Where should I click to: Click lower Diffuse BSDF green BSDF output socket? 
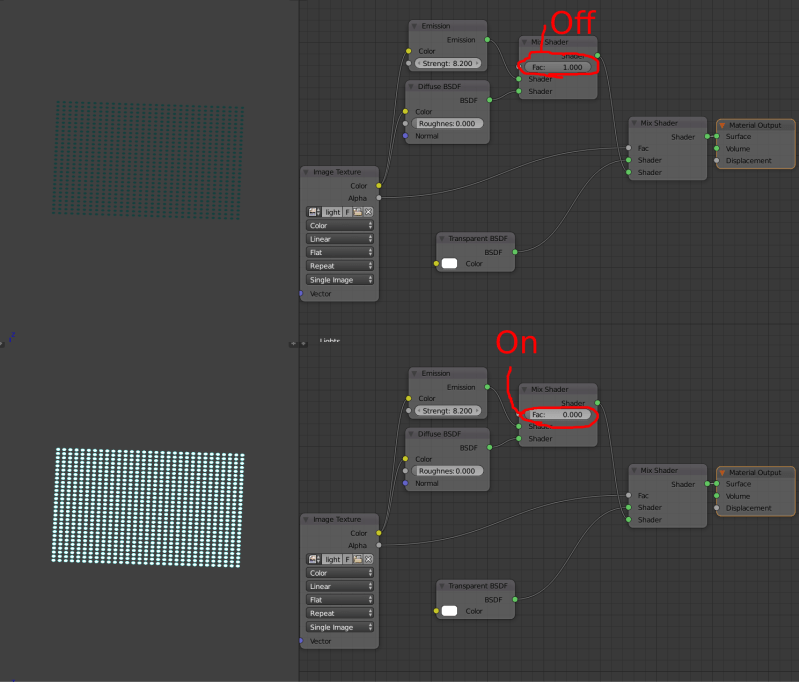(490, 447)
